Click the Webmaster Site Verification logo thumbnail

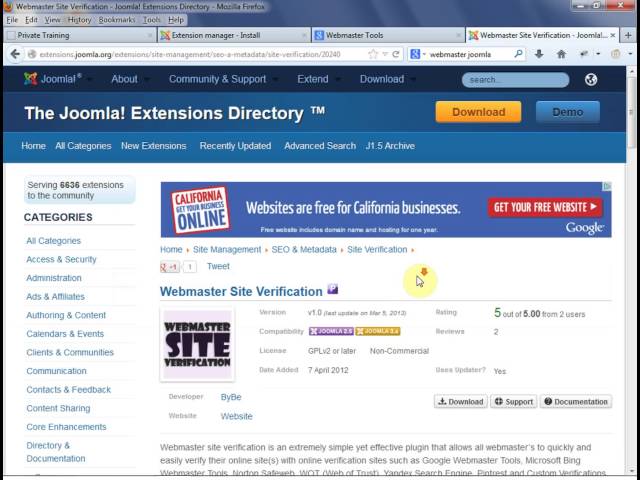(198, 344)
